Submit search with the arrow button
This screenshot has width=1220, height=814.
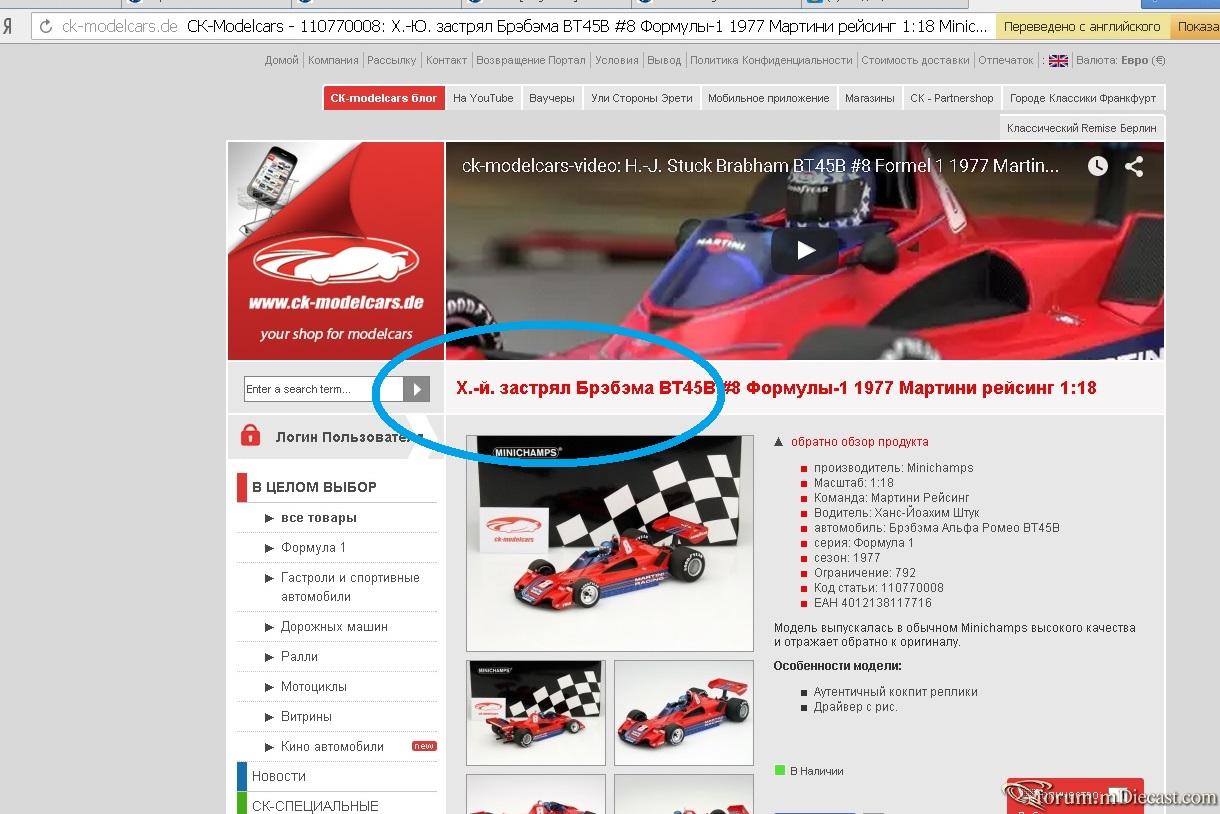pyautogui.click(x=417, y=389)
